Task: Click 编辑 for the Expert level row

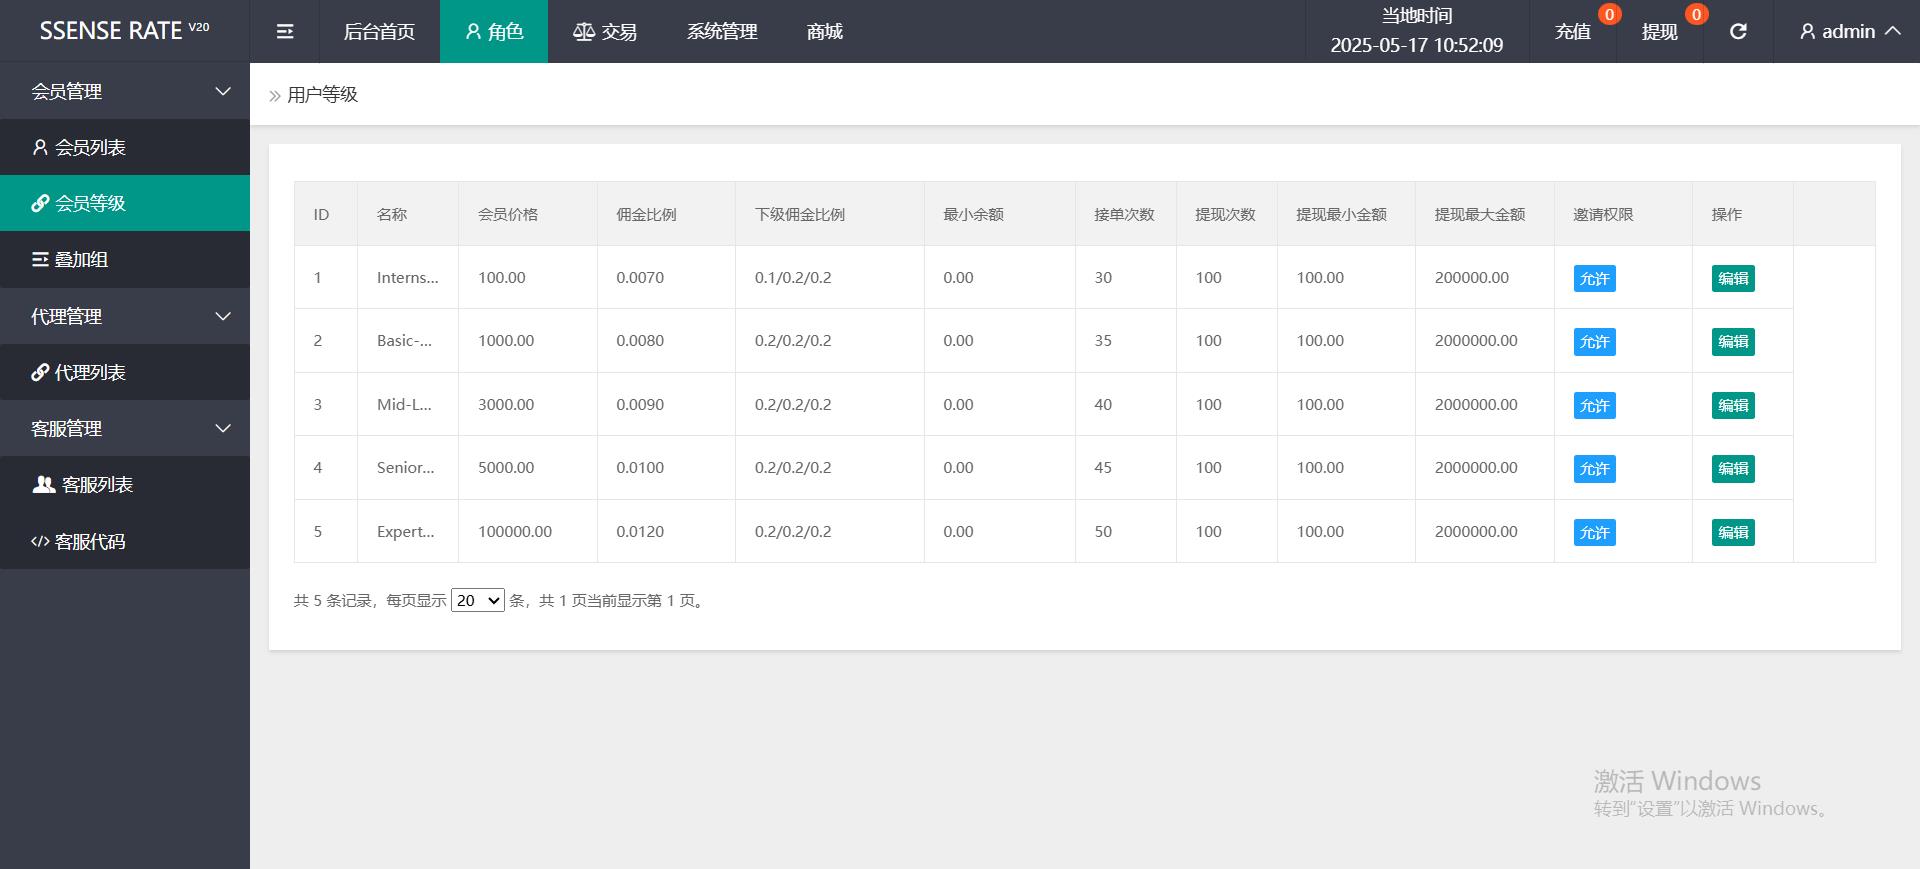Action: point(1733,532)
